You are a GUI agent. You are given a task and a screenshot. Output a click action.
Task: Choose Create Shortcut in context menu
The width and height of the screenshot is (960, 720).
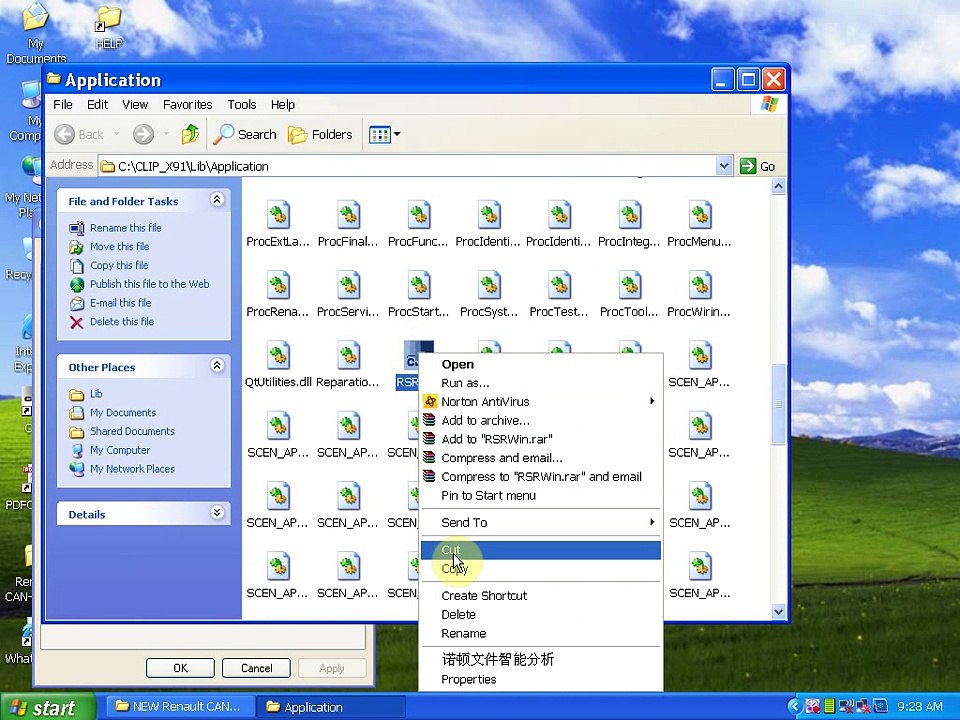point(541,596)
